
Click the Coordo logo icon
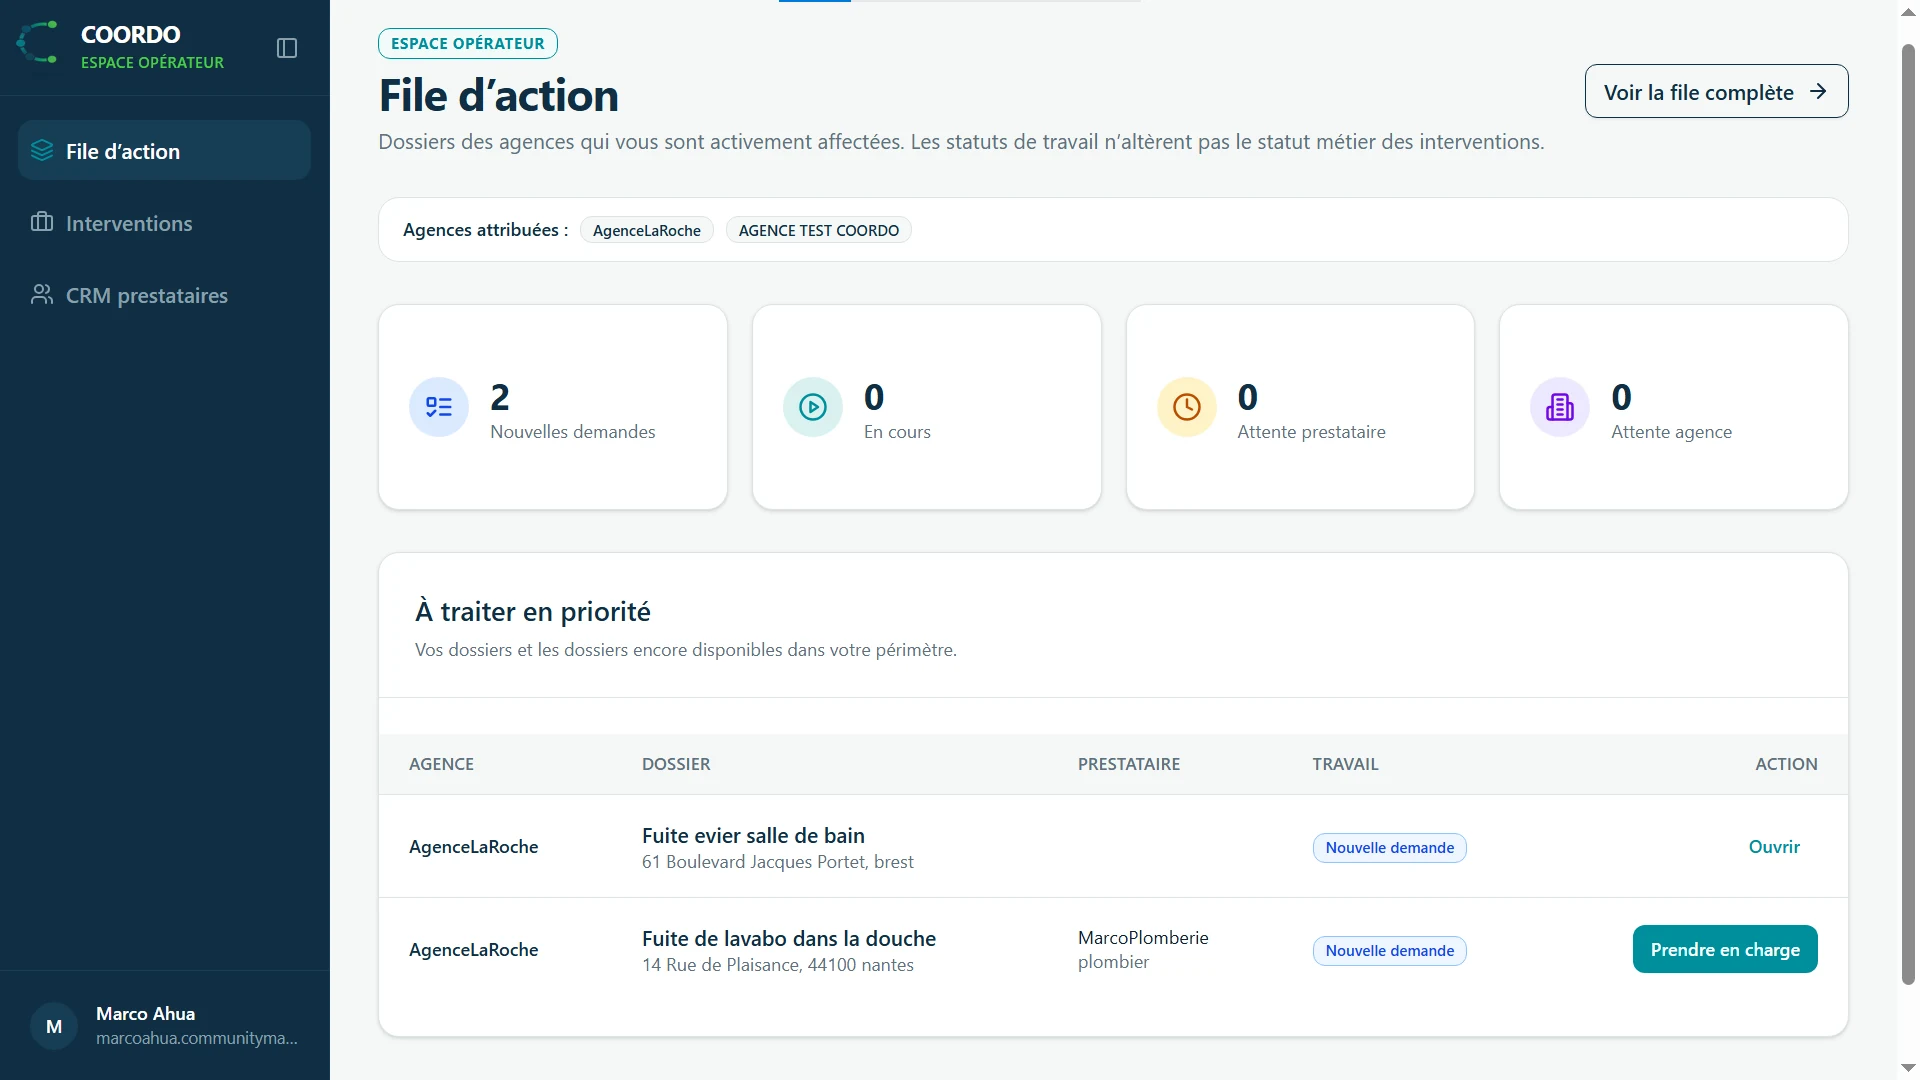click(x=38, y=42)
